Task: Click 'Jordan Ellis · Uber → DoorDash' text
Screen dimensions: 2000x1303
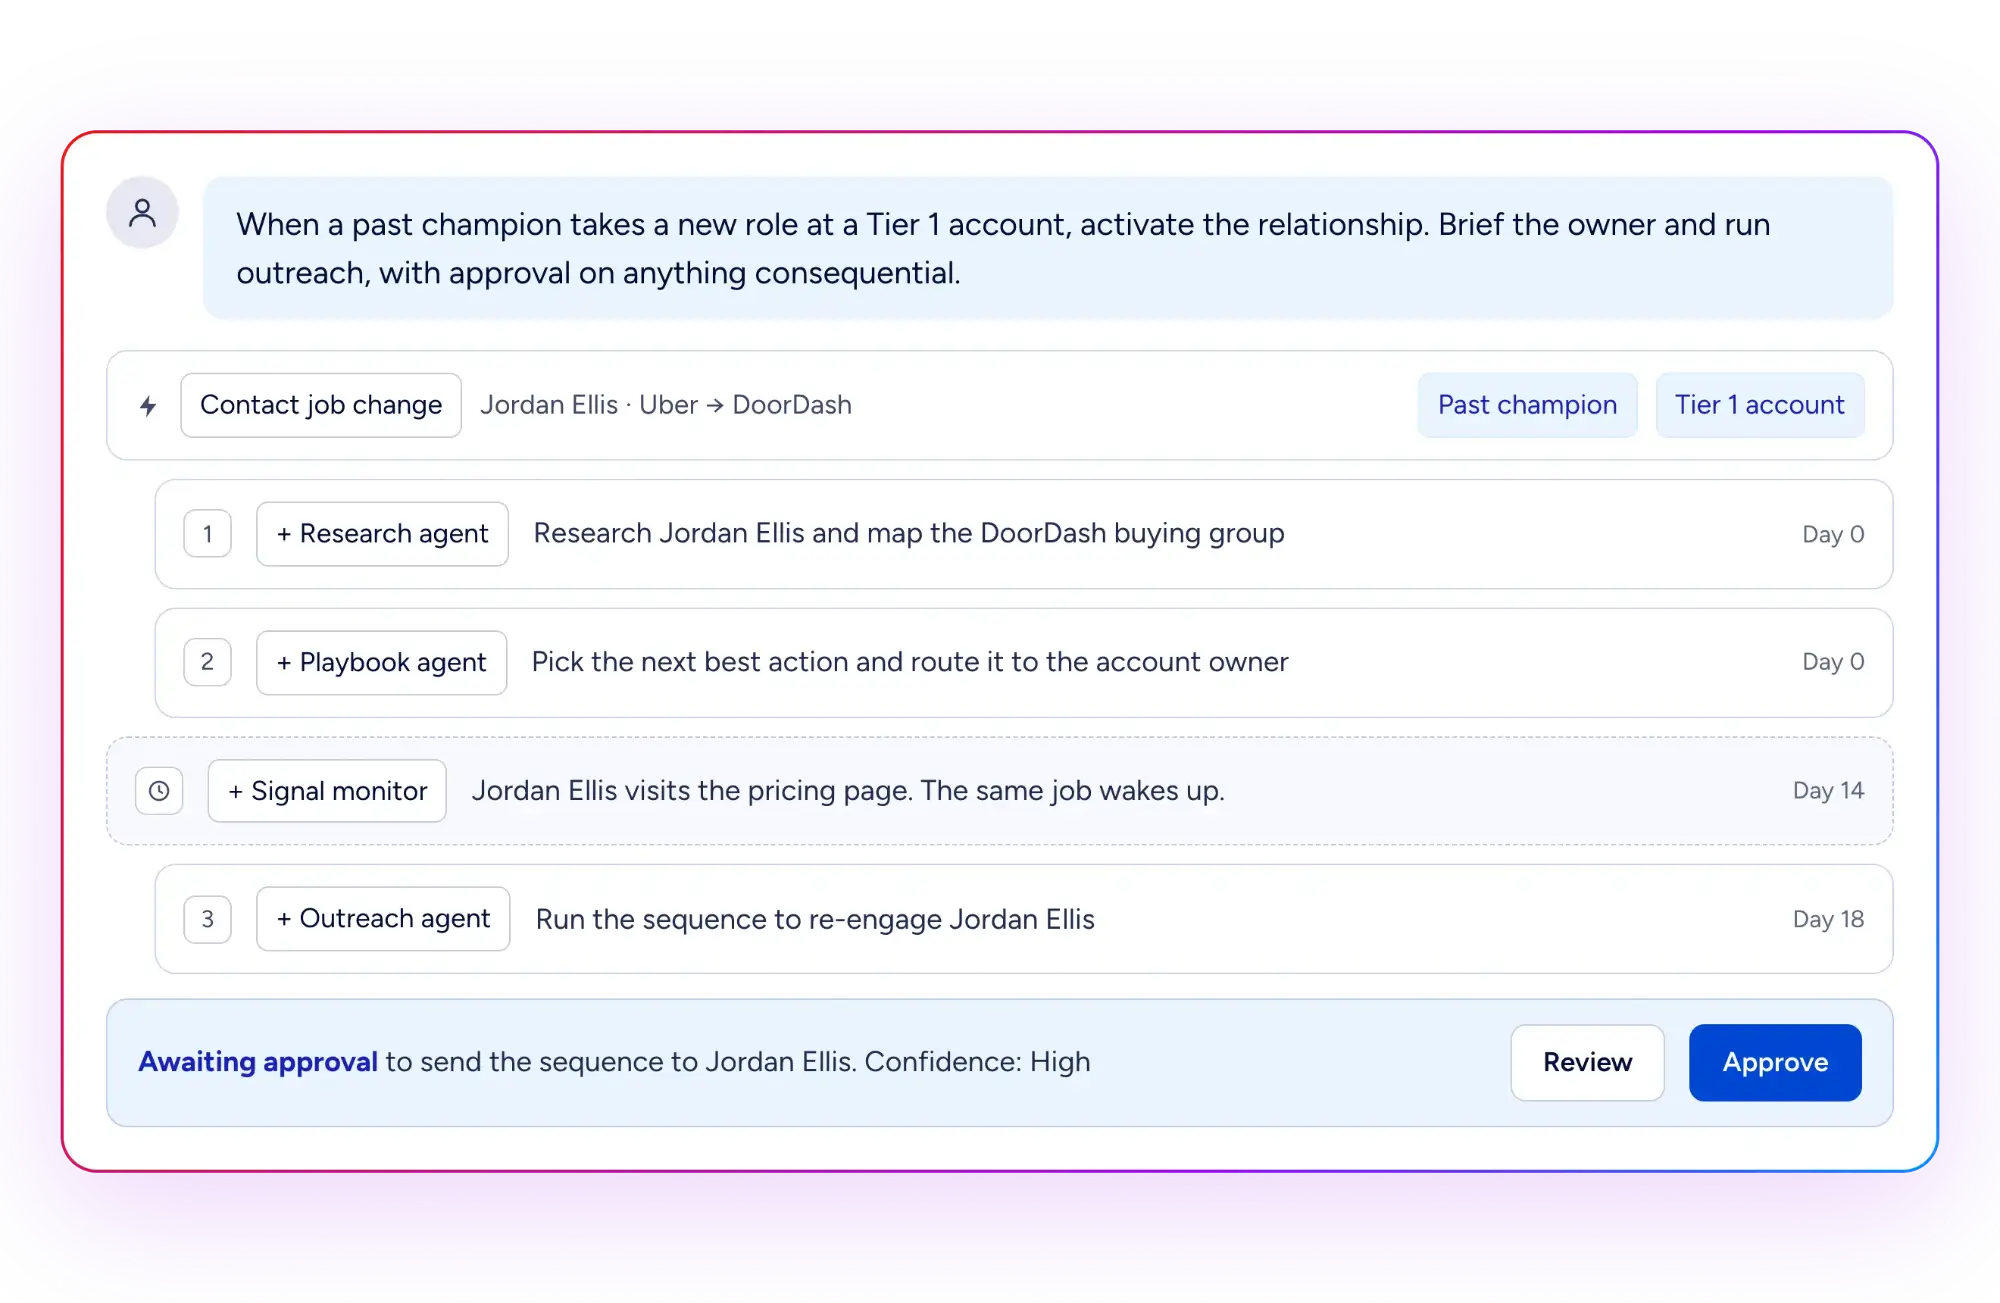Action: (x=666, y=405)
